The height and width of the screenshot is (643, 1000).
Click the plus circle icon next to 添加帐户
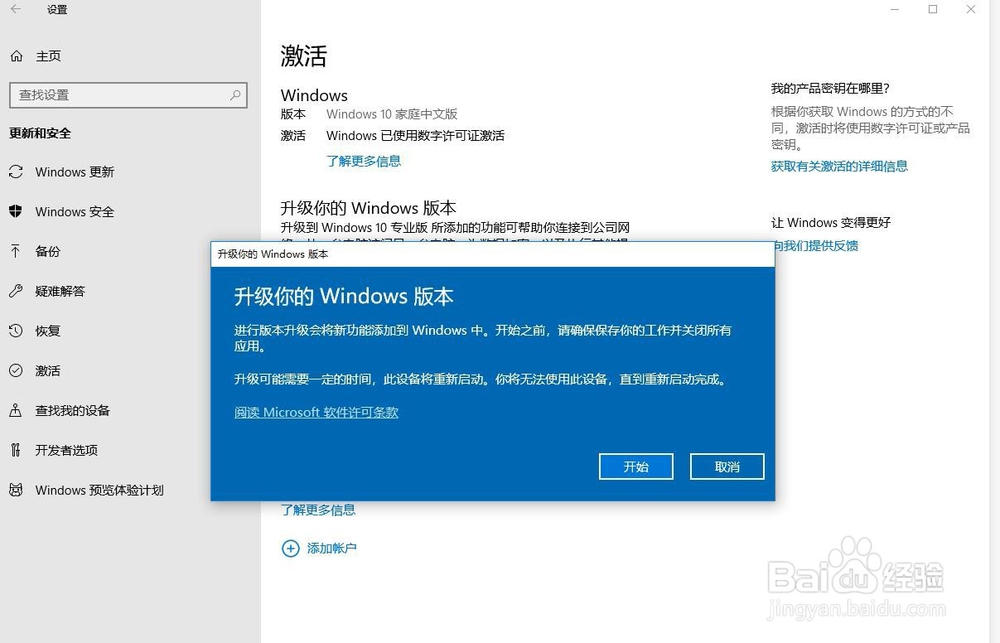coord(290,548)
